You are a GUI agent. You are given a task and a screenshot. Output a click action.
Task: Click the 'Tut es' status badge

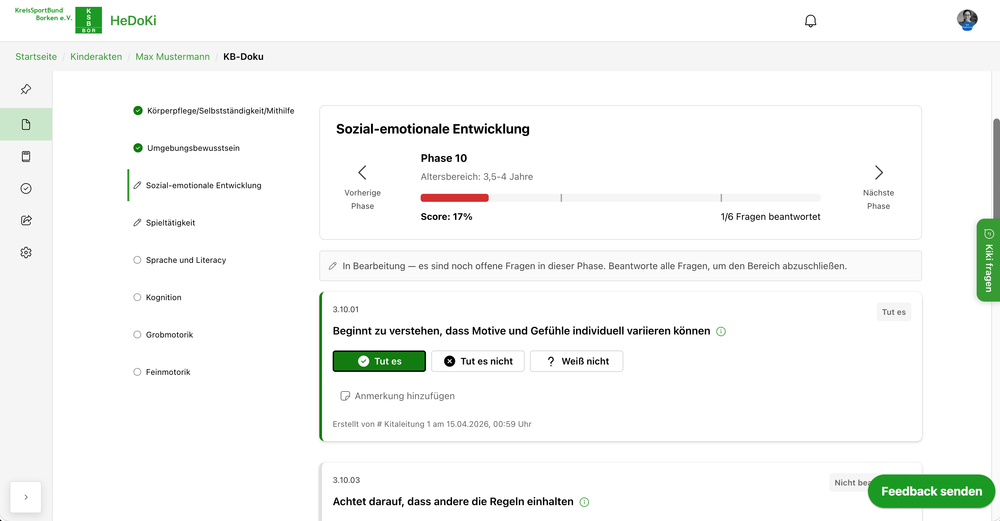893,312
